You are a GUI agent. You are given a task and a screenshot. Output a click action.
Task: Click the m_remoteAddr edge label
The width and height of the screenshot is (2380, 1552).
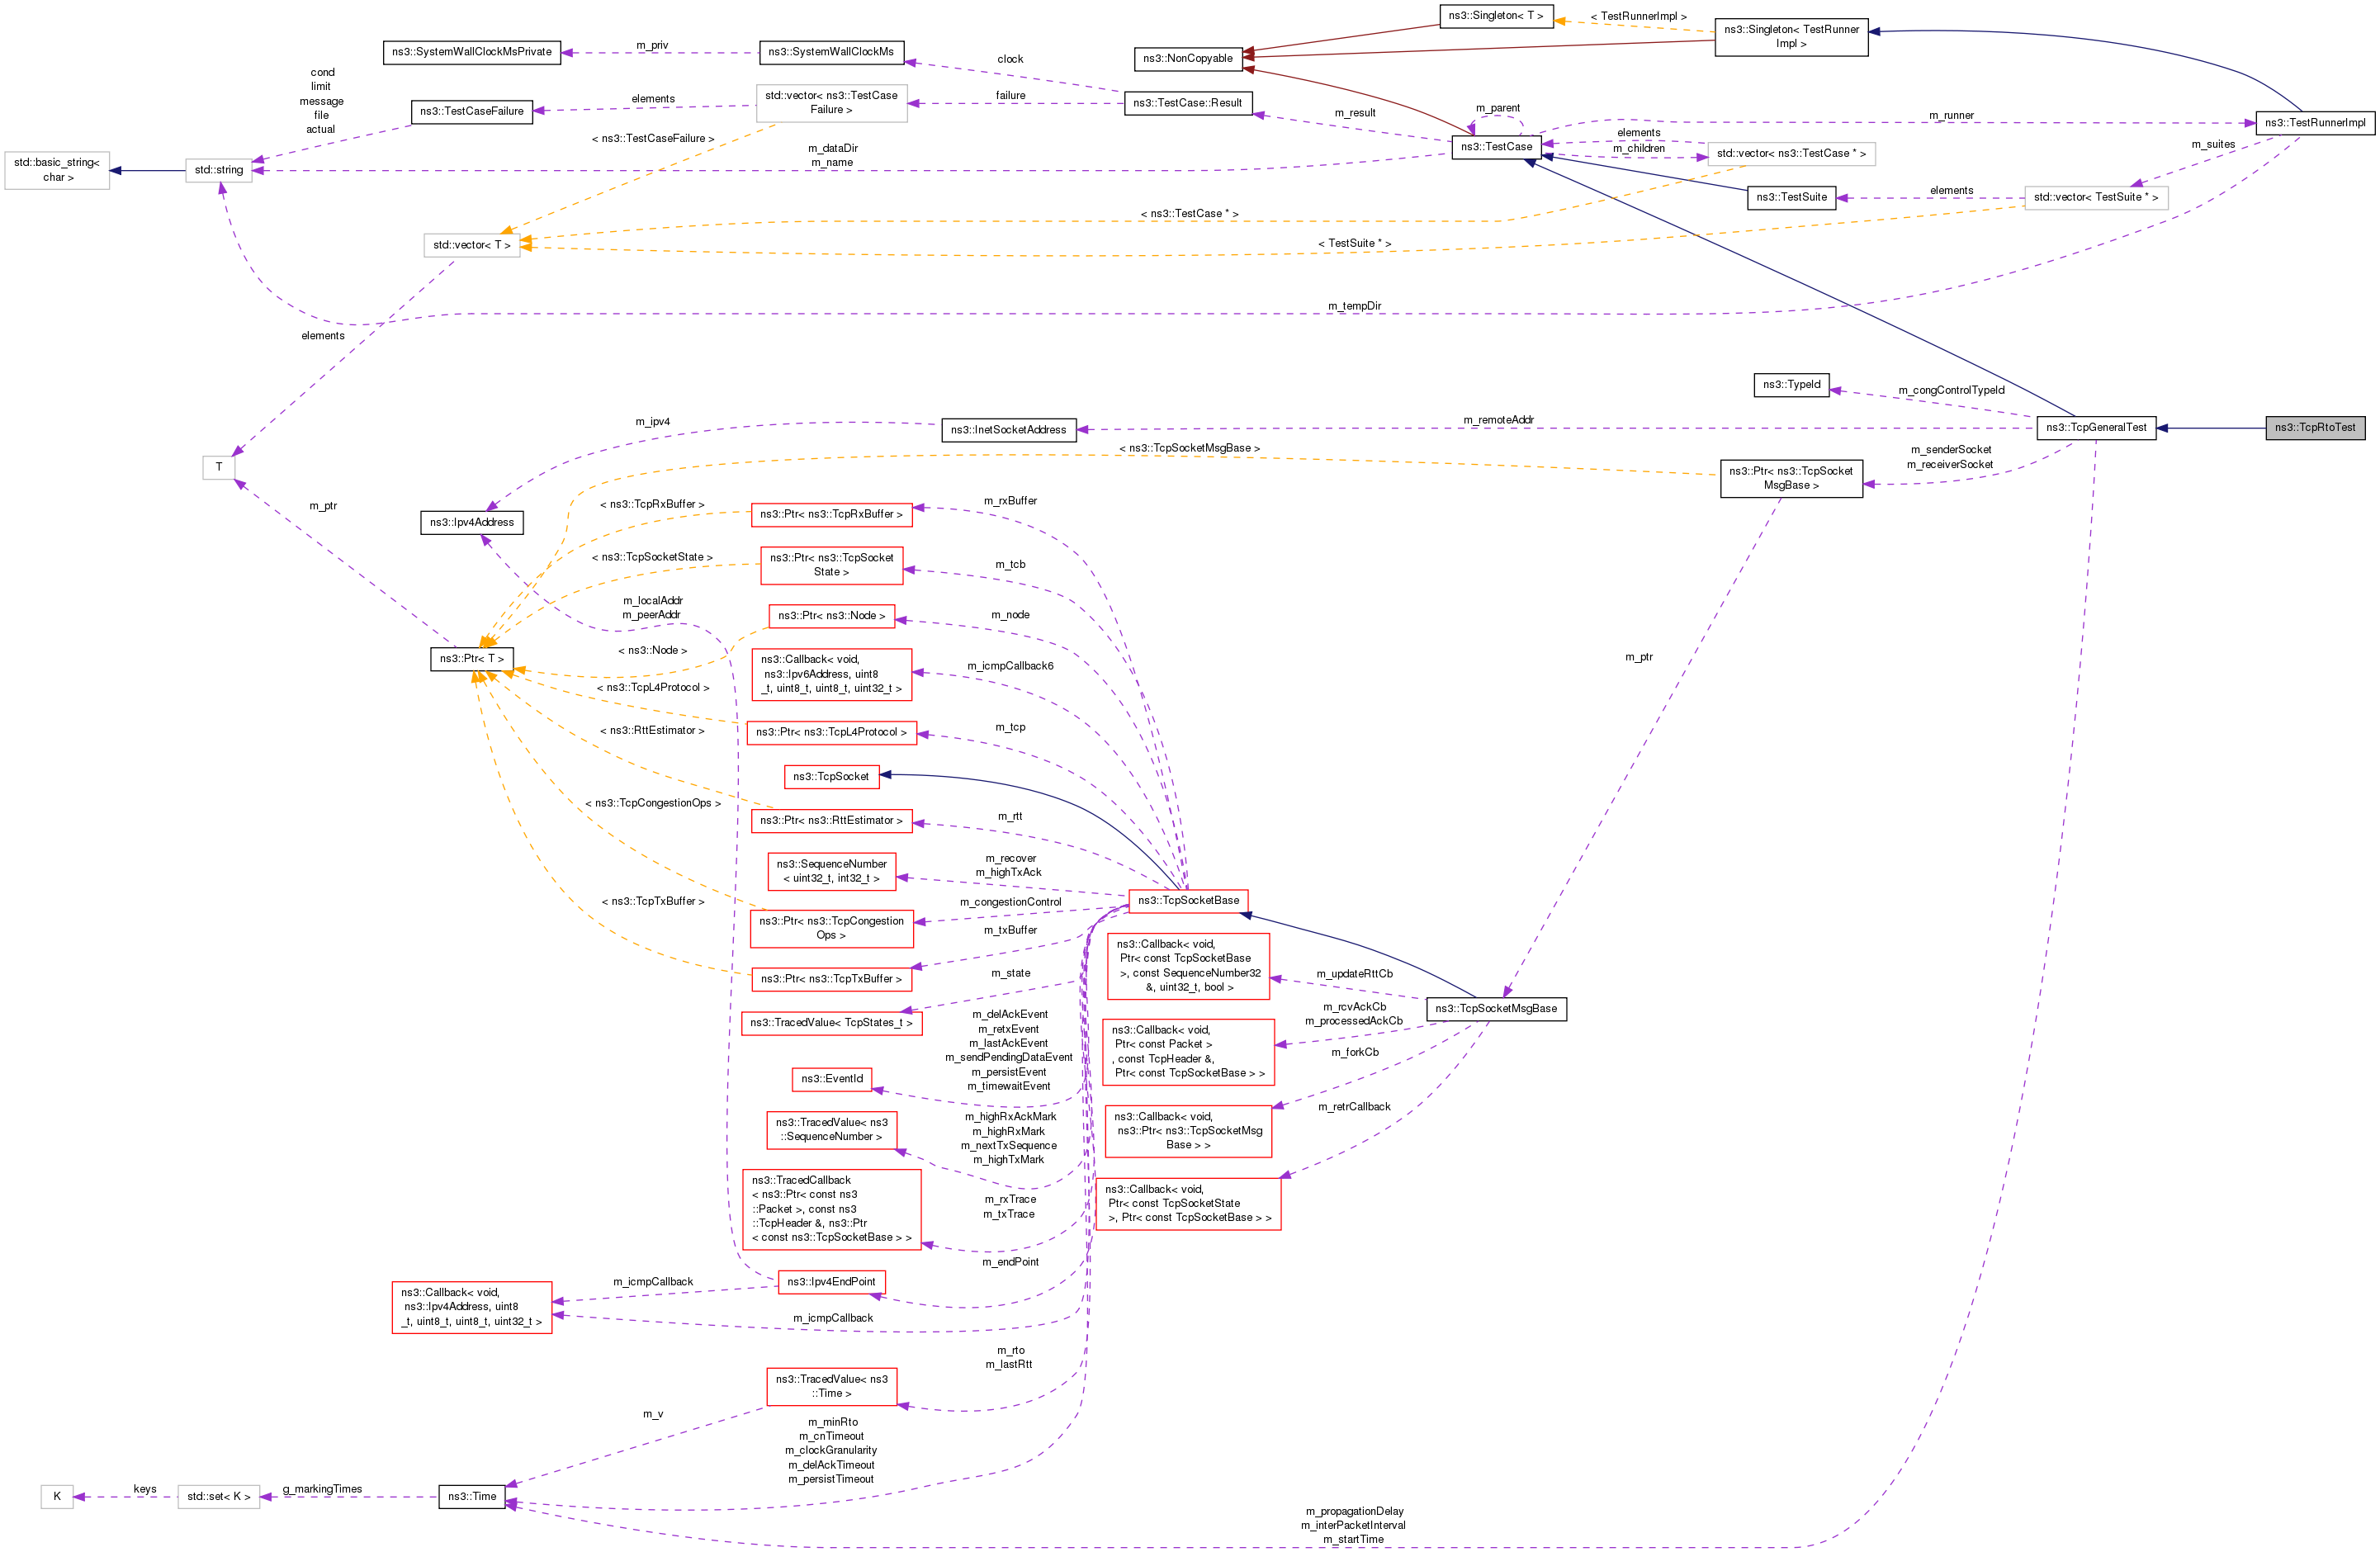(x=1498, y=420)
